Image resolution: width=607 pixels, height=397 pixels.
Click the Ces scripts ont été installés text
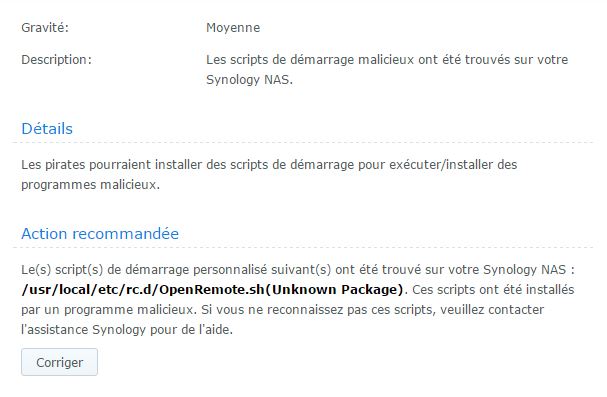493,290
